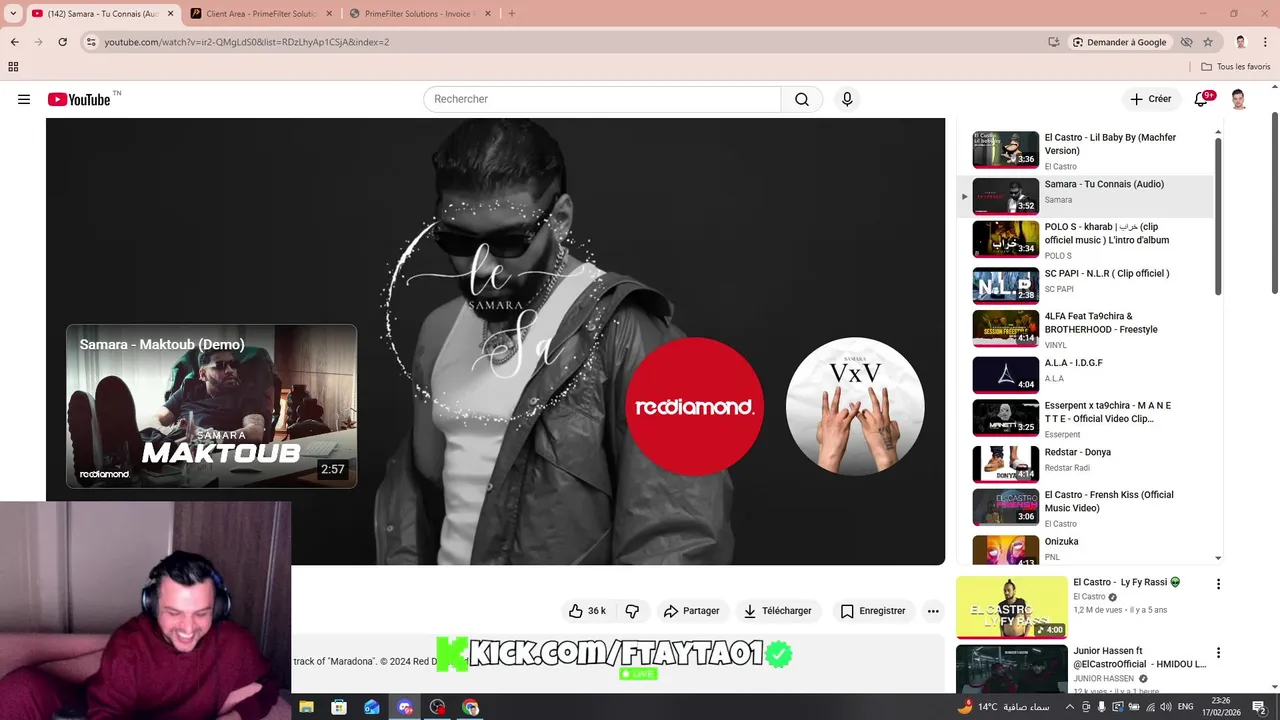
Task: Play El Castro Frensh Kiss playlist item
Action: tap(1085, 508)
